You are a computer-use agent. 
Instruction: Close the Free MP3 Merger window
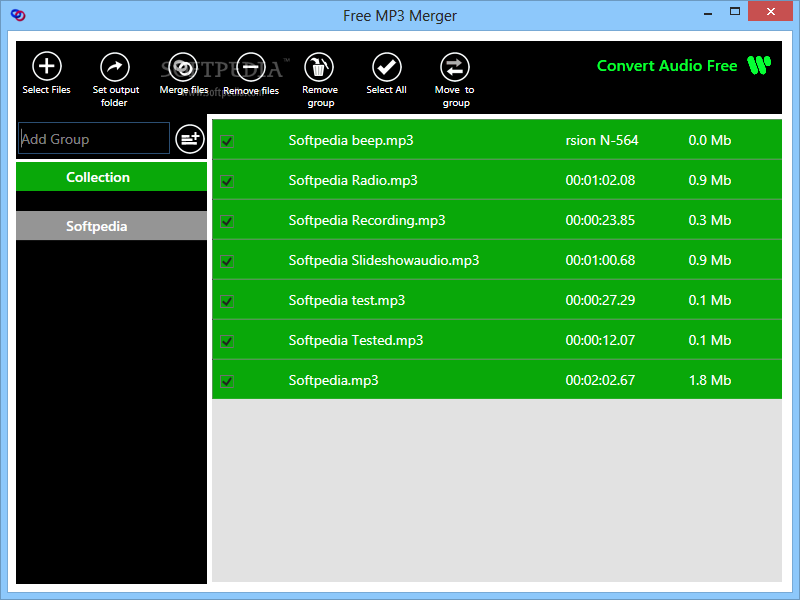point(770,11)
